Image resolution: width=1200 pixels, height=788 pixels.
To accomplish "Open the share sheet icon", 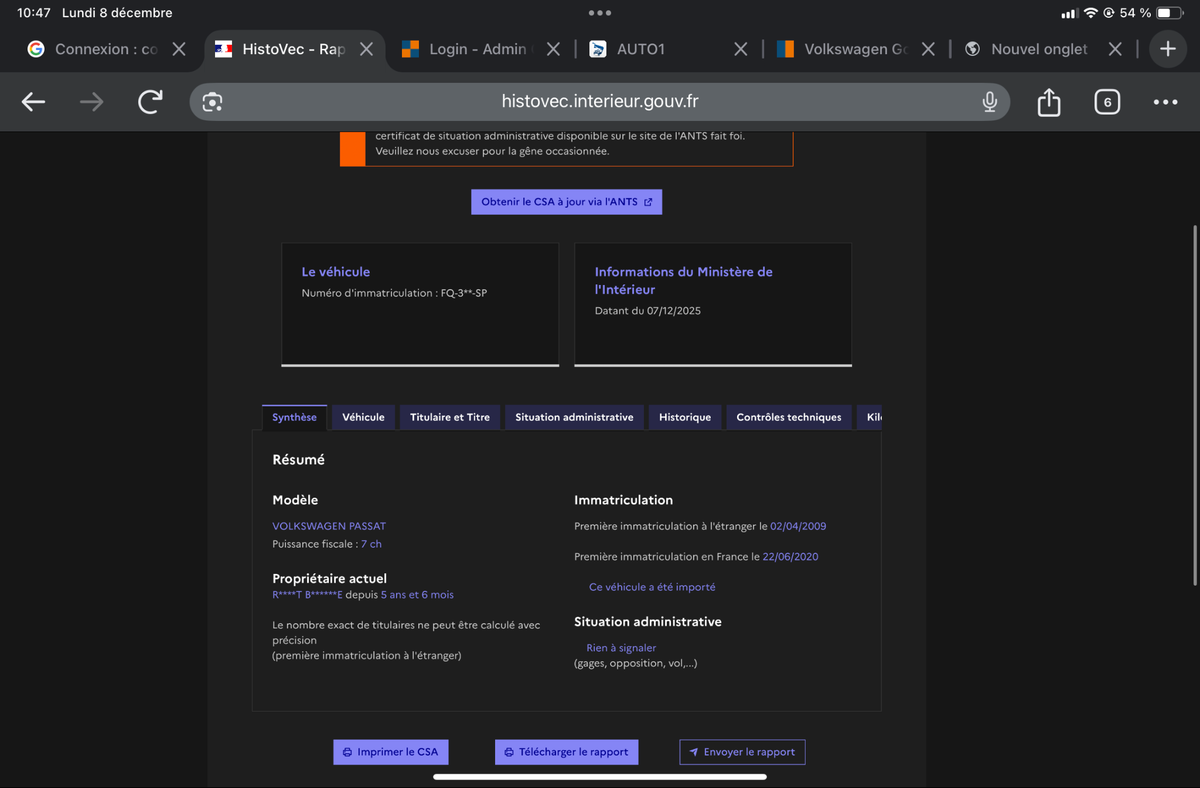I will [x=1048, y=102].
